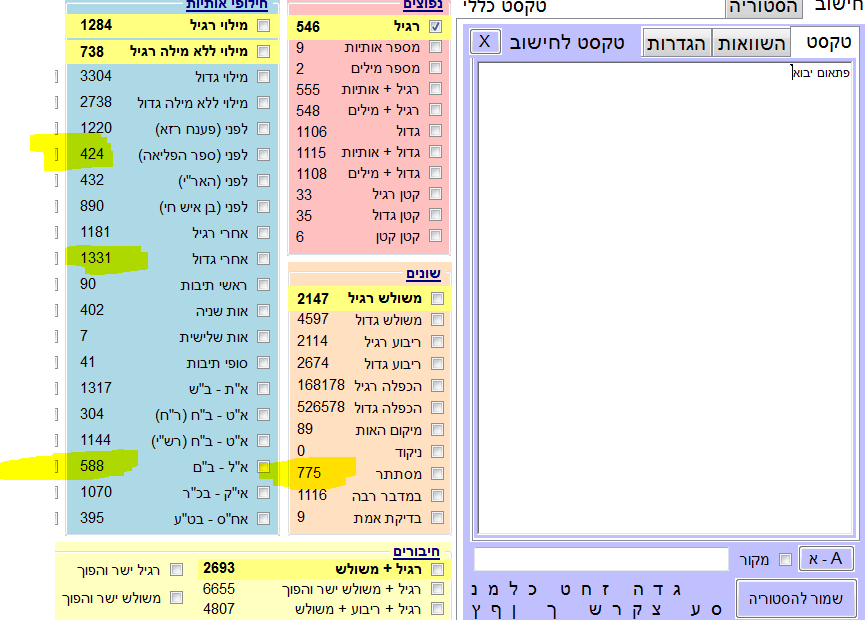868x620 pixels.
Task: Enable the מסתתר checkbox
Action: pos(435,473)
